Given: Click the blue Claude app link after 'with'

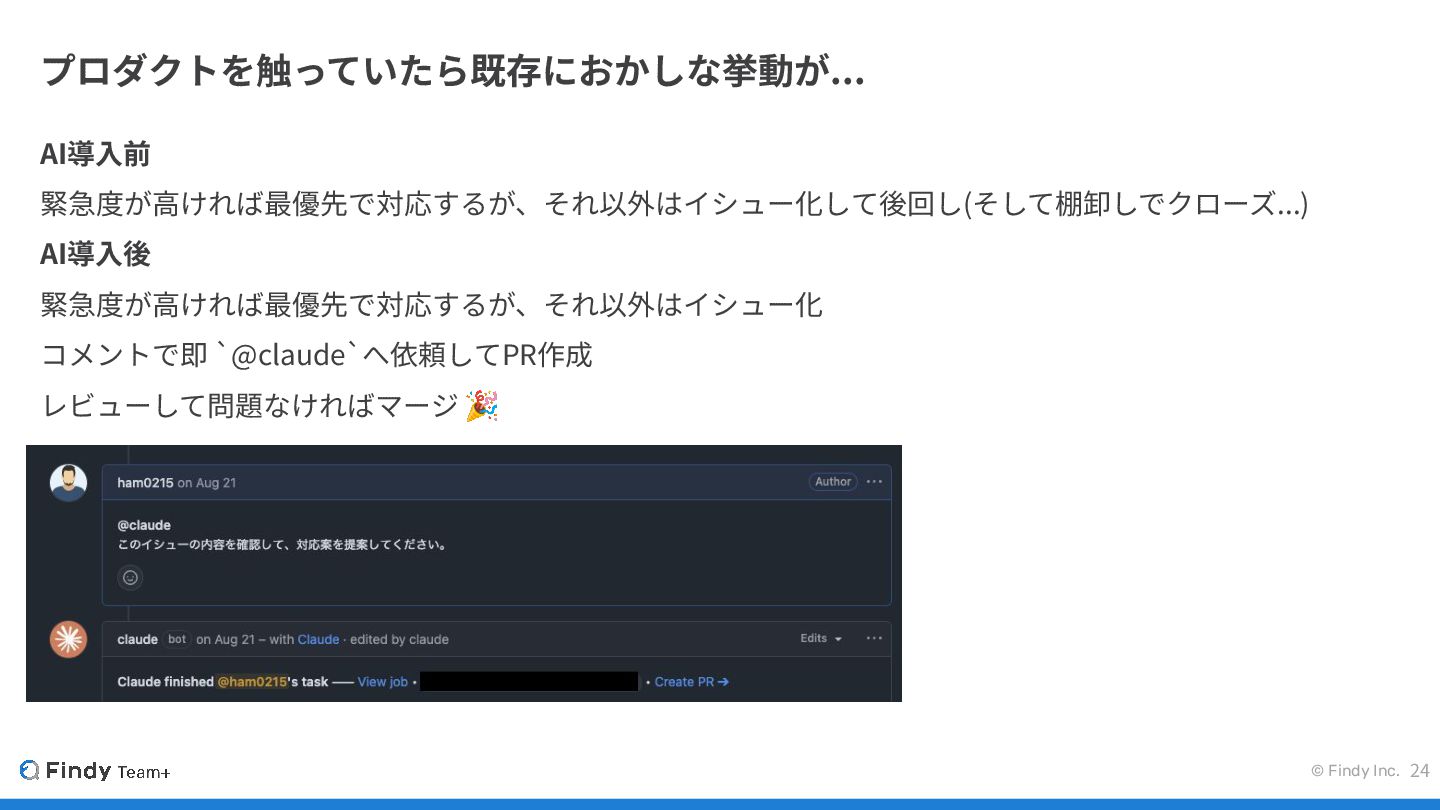Looking at the screenshot, I should click(318, 640).
